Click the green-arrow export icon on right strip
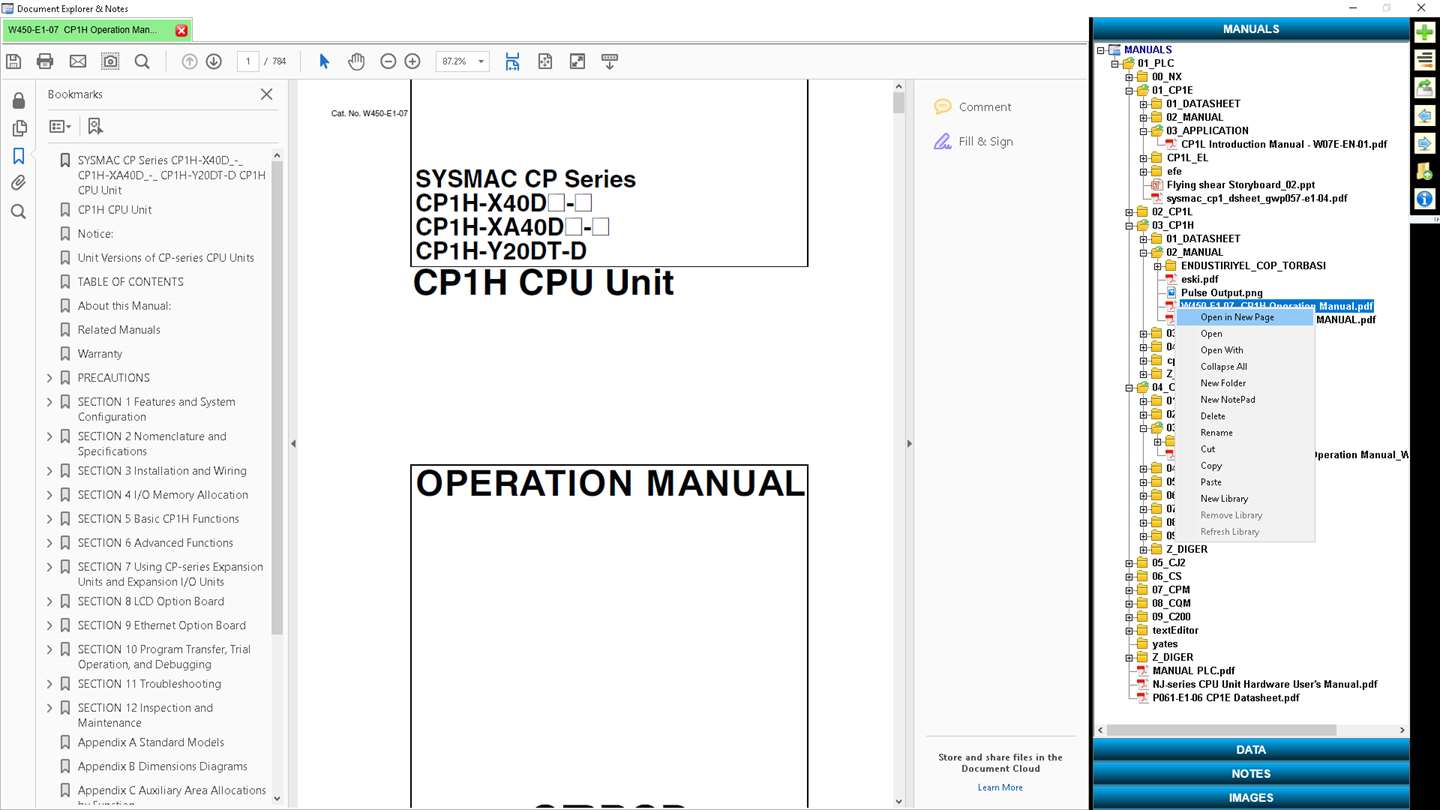This screenshot has height=810, width=1440. point(1424,88)
